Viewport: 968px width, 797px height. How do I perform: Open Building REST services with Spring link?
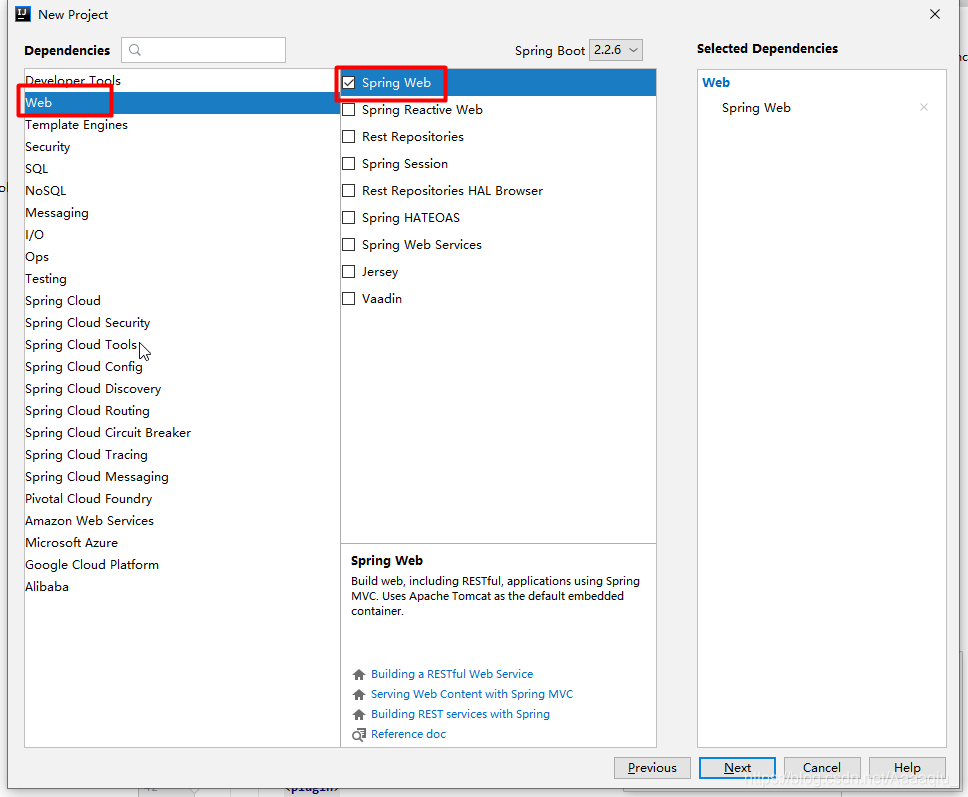(460, 714)
